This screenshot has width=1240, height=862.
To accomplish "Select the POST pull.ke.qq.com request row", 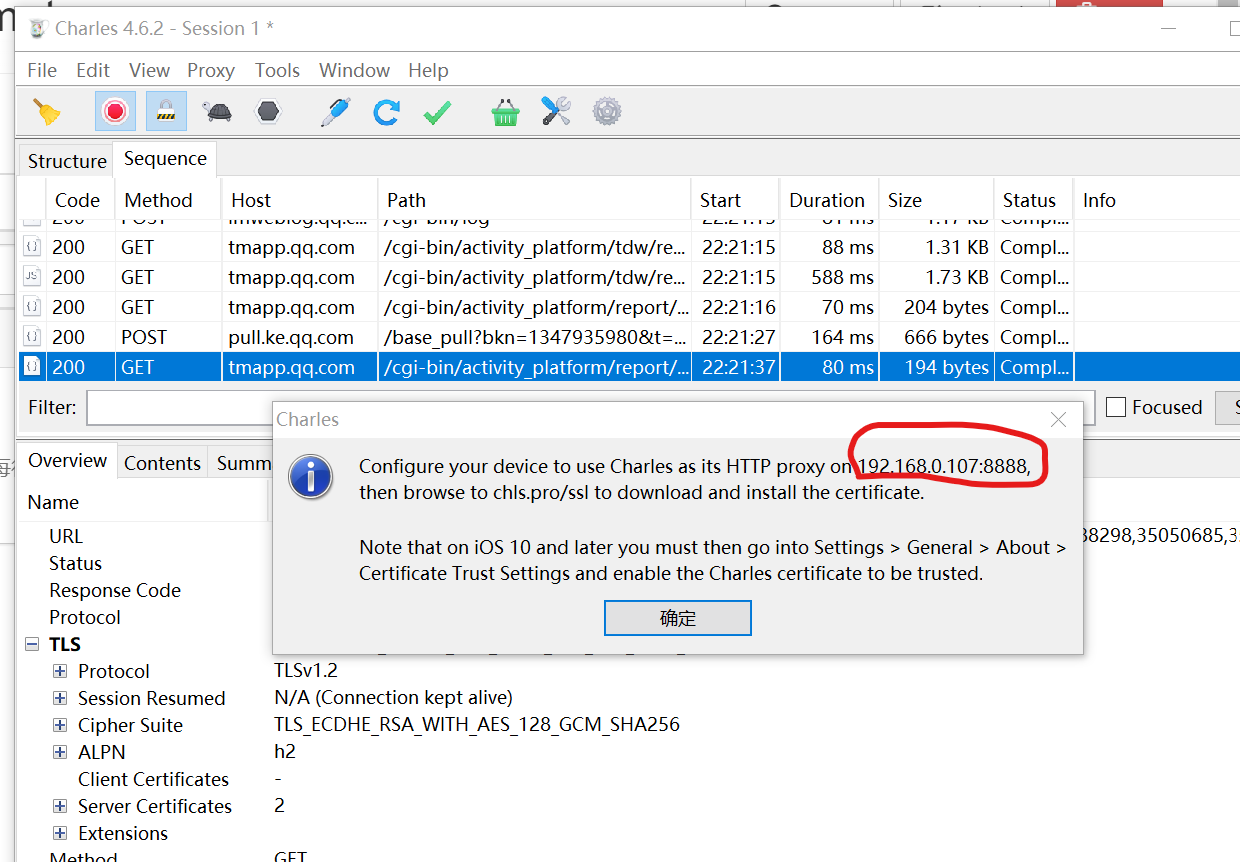I will click(x=630, y=337).
